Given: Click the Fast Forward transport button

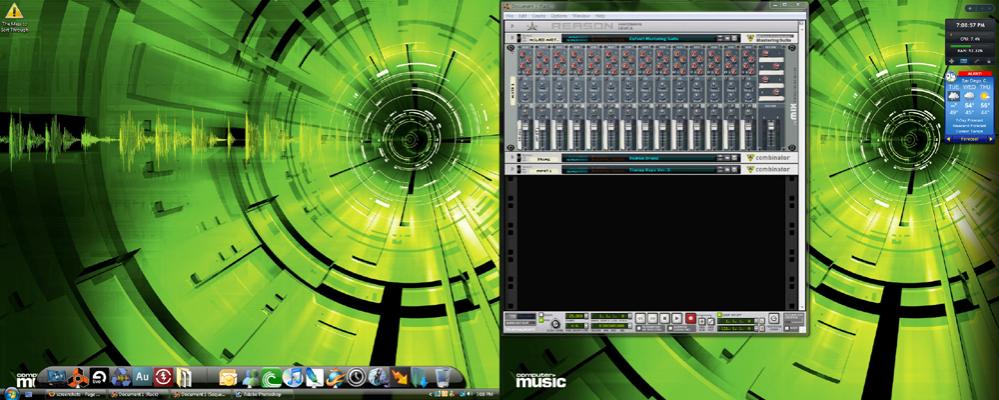Looking at the screenshot, I should (x=652, y=318).
